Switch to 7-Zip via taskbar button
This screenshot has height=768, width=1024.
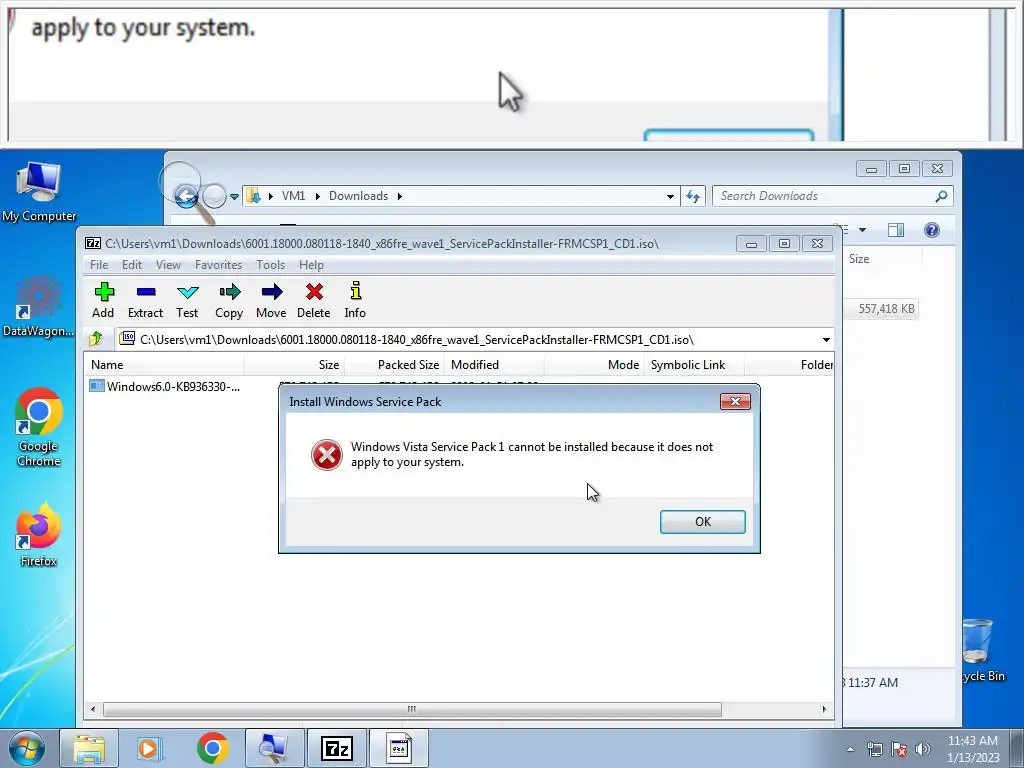(x=336, y=748)
